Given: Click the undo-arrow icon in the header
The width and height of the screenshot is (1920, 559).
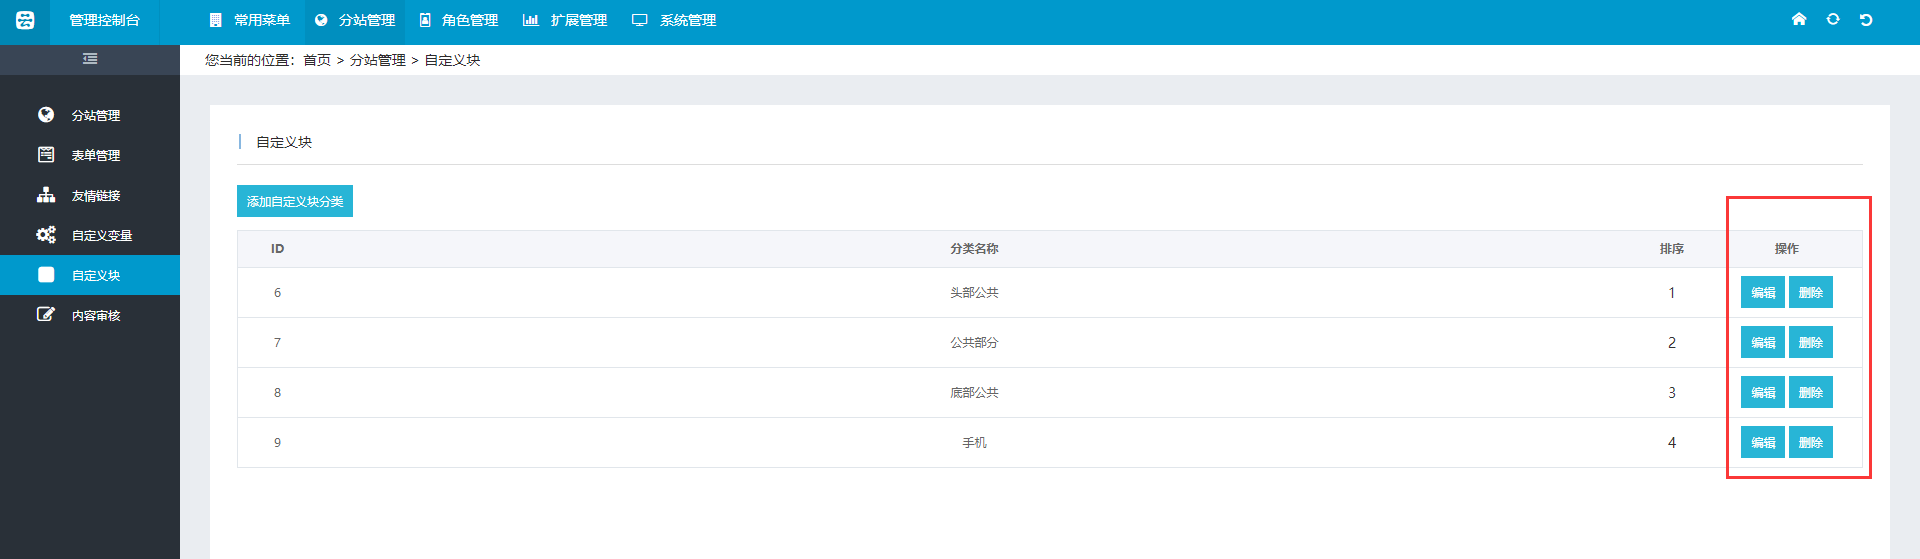Looking at the screenshot, I should tap(1866, 19).
